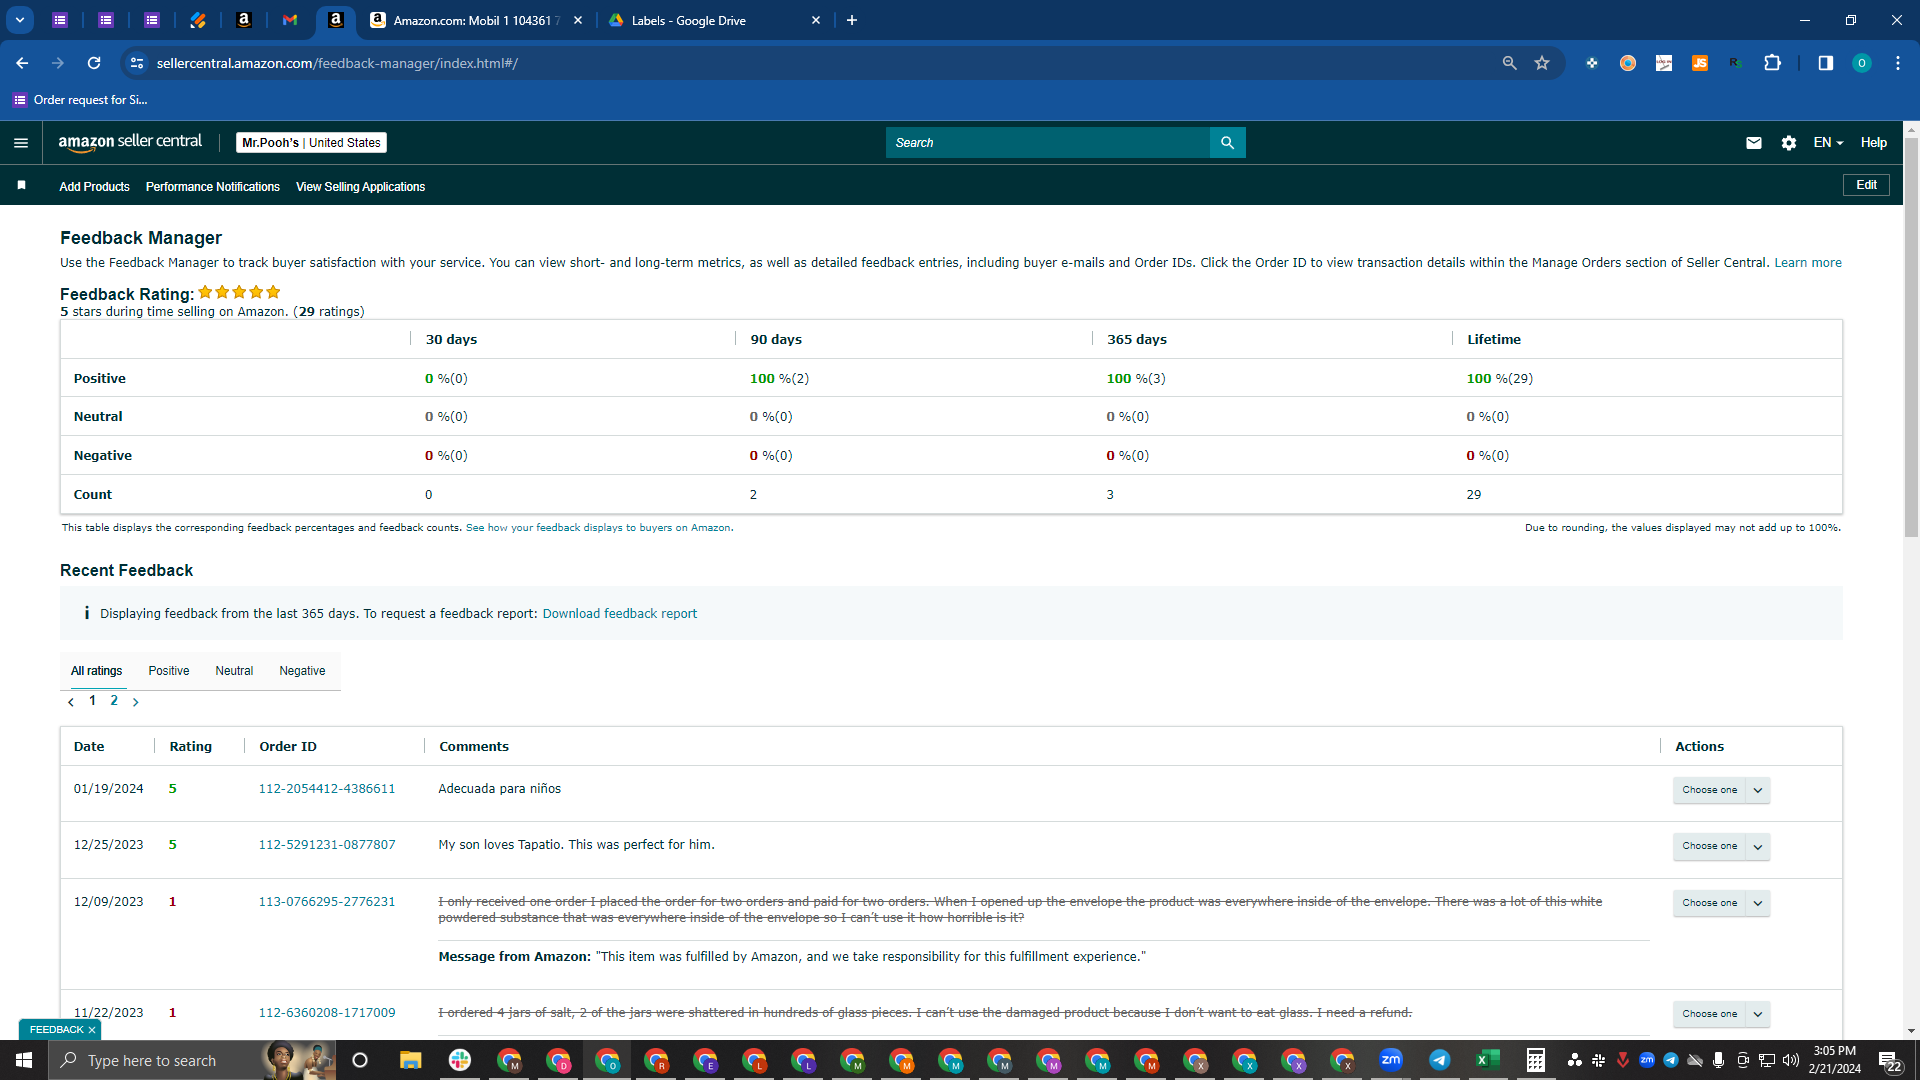Go to next feedback page with right chevron
The height and width of the screenshot is (1080, 1920).
pos(136,702)
